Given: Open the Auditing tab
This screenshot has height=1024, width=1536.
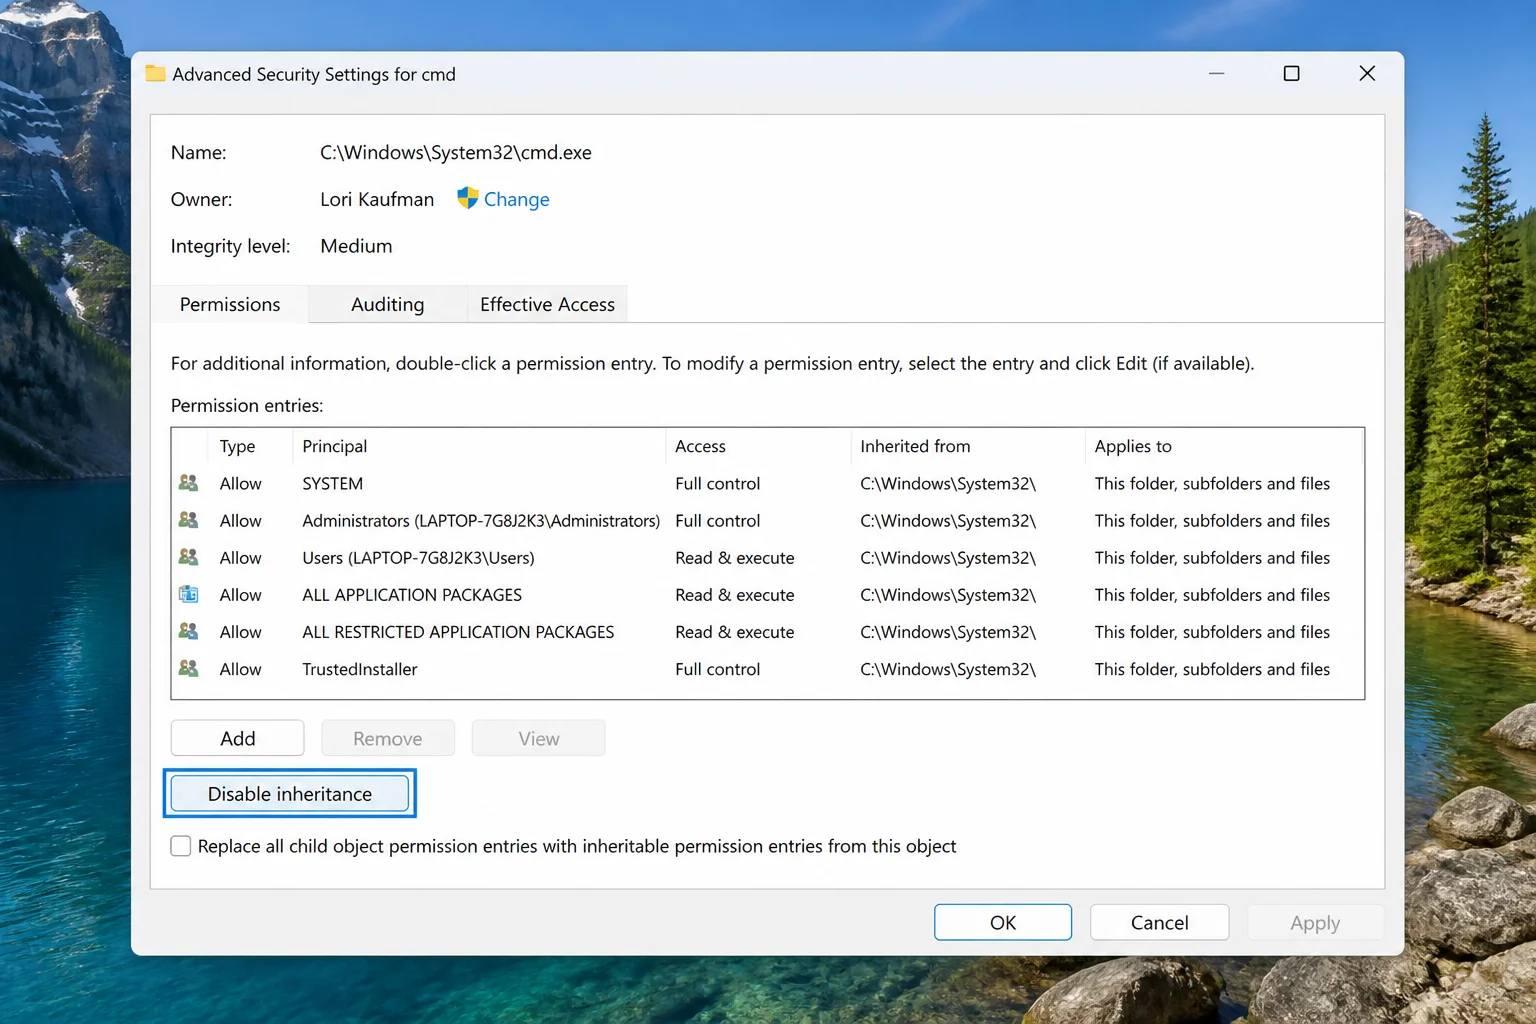Looking at the screenshot, I should [x=388, y=304].
